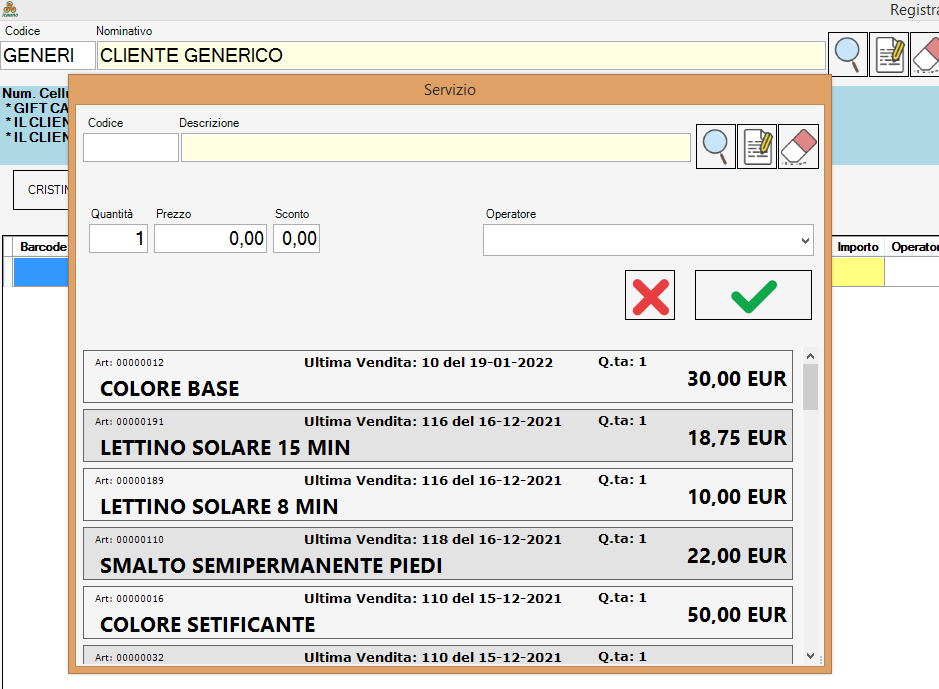Click the application logo icon in title bar
This screenshot has width=939, height=689.
click(x=10, y=9)
